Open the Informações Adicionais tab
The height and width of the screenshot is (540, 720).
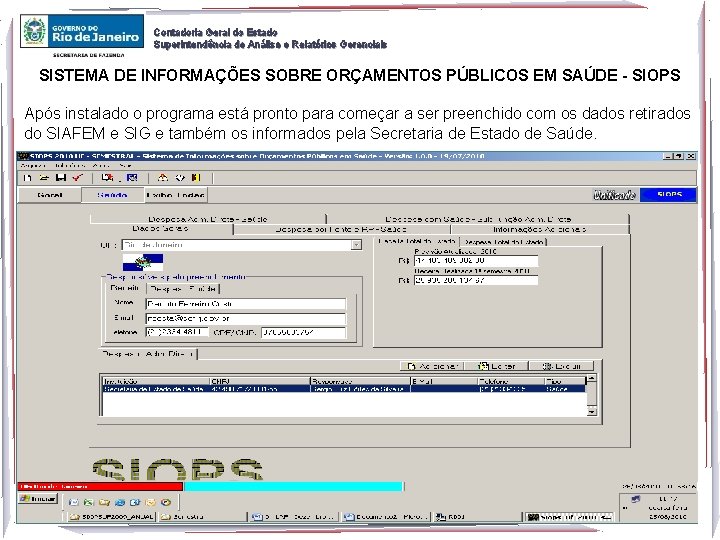[540, 229]
